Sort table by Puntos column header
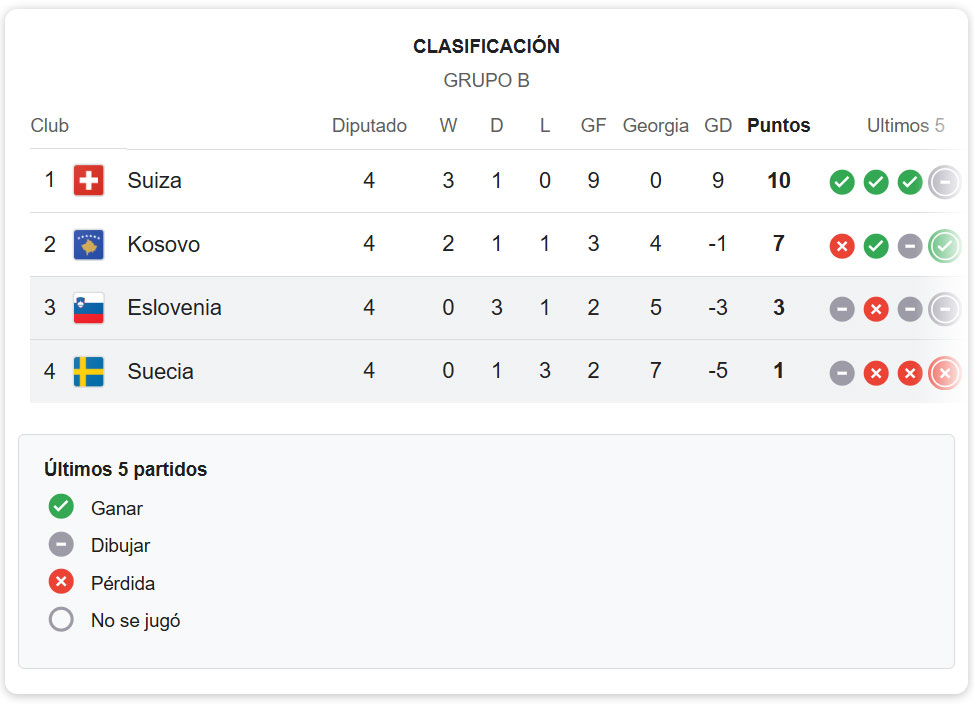 coord(778,126)
